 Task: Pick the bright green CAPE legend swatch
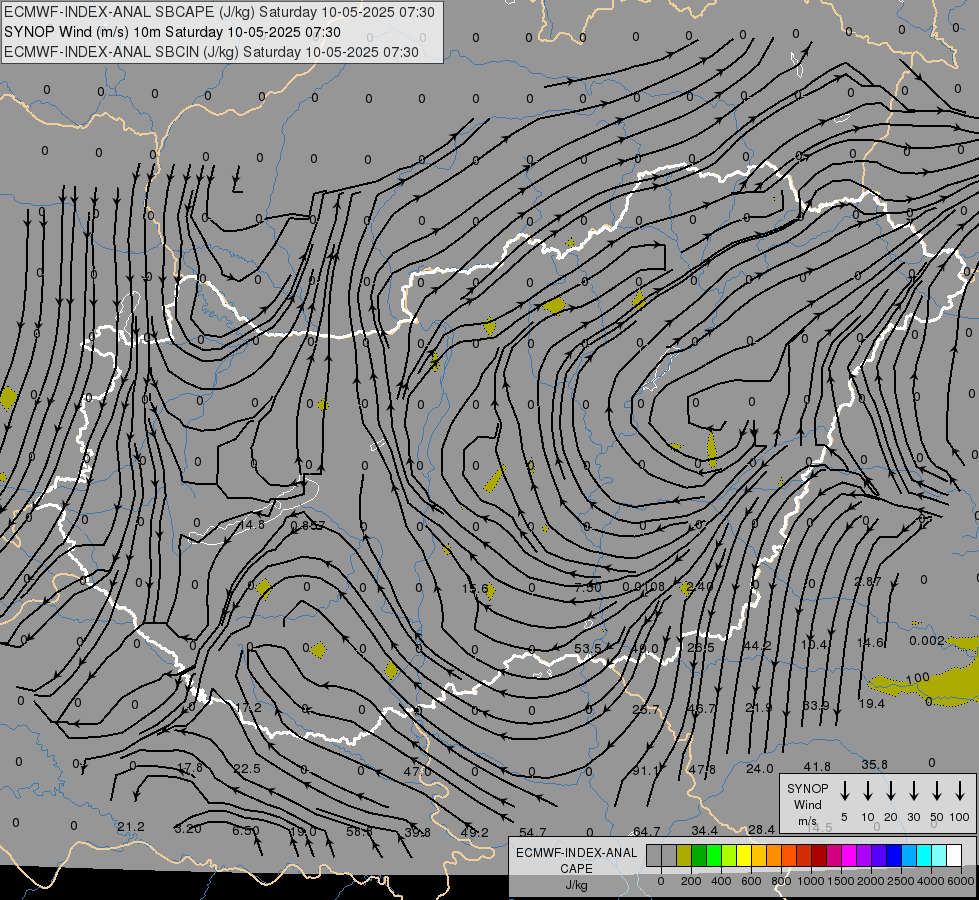714,855
